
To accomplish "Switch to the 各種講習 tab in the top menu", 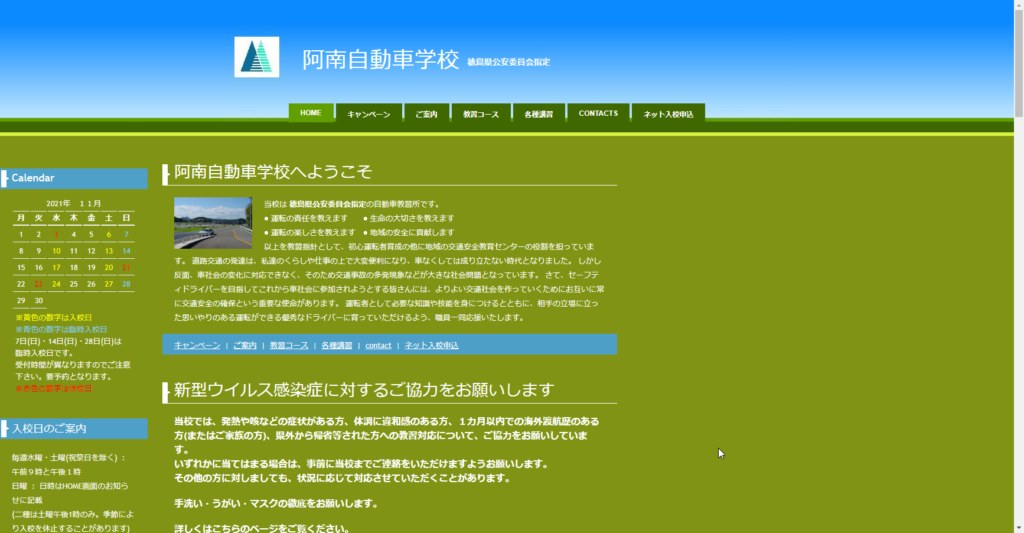I will point(538,114).
